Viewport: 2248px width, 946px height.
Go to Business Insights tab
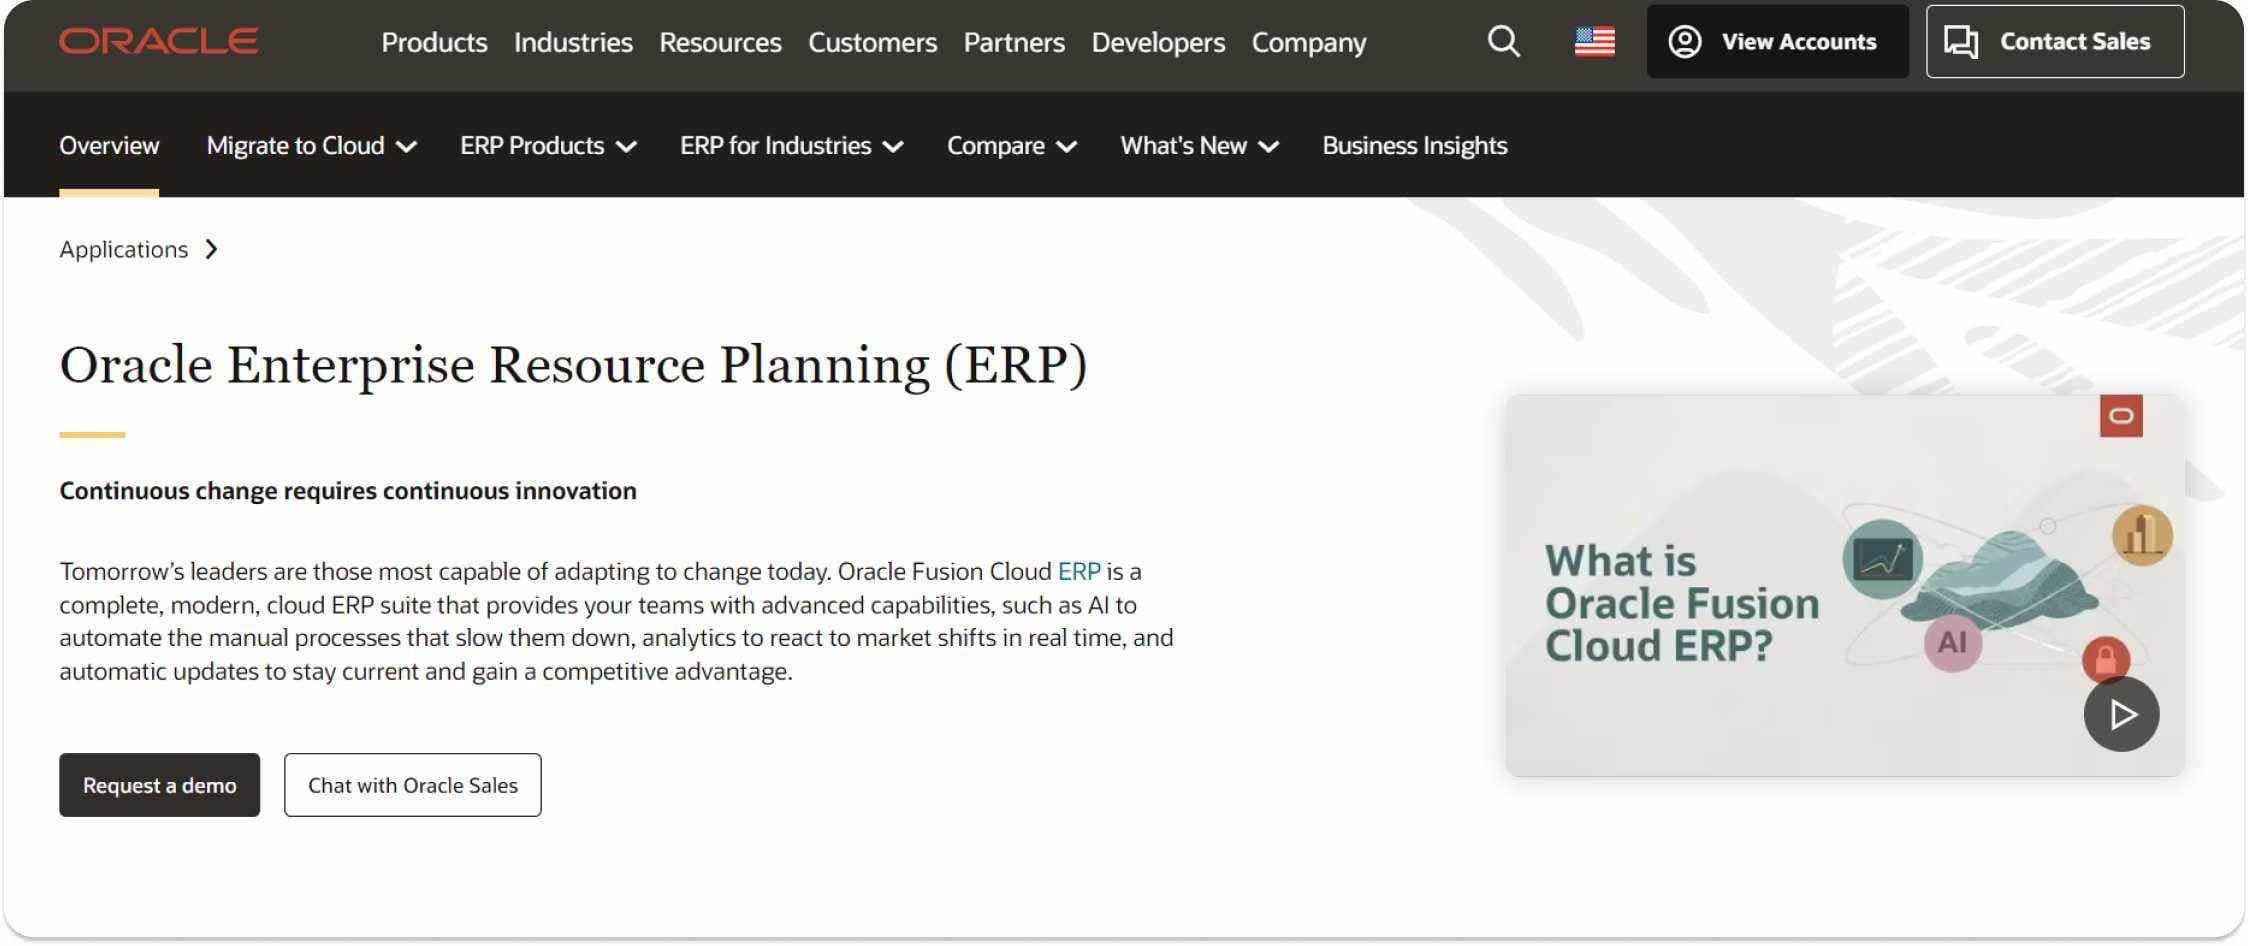pos(1414,146)
